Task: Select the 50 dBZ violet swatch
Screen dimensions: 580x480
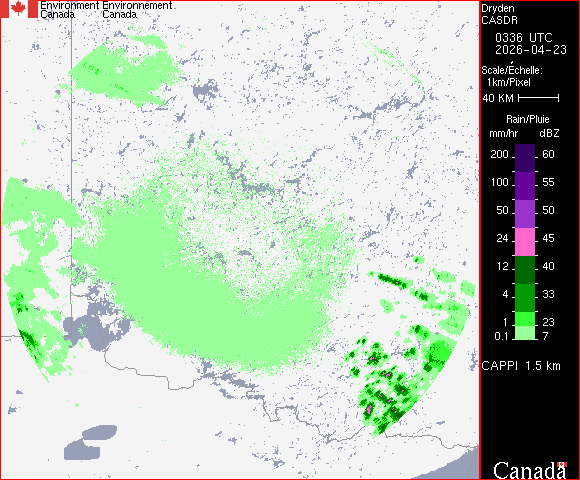Action: (x=525, y=214)
